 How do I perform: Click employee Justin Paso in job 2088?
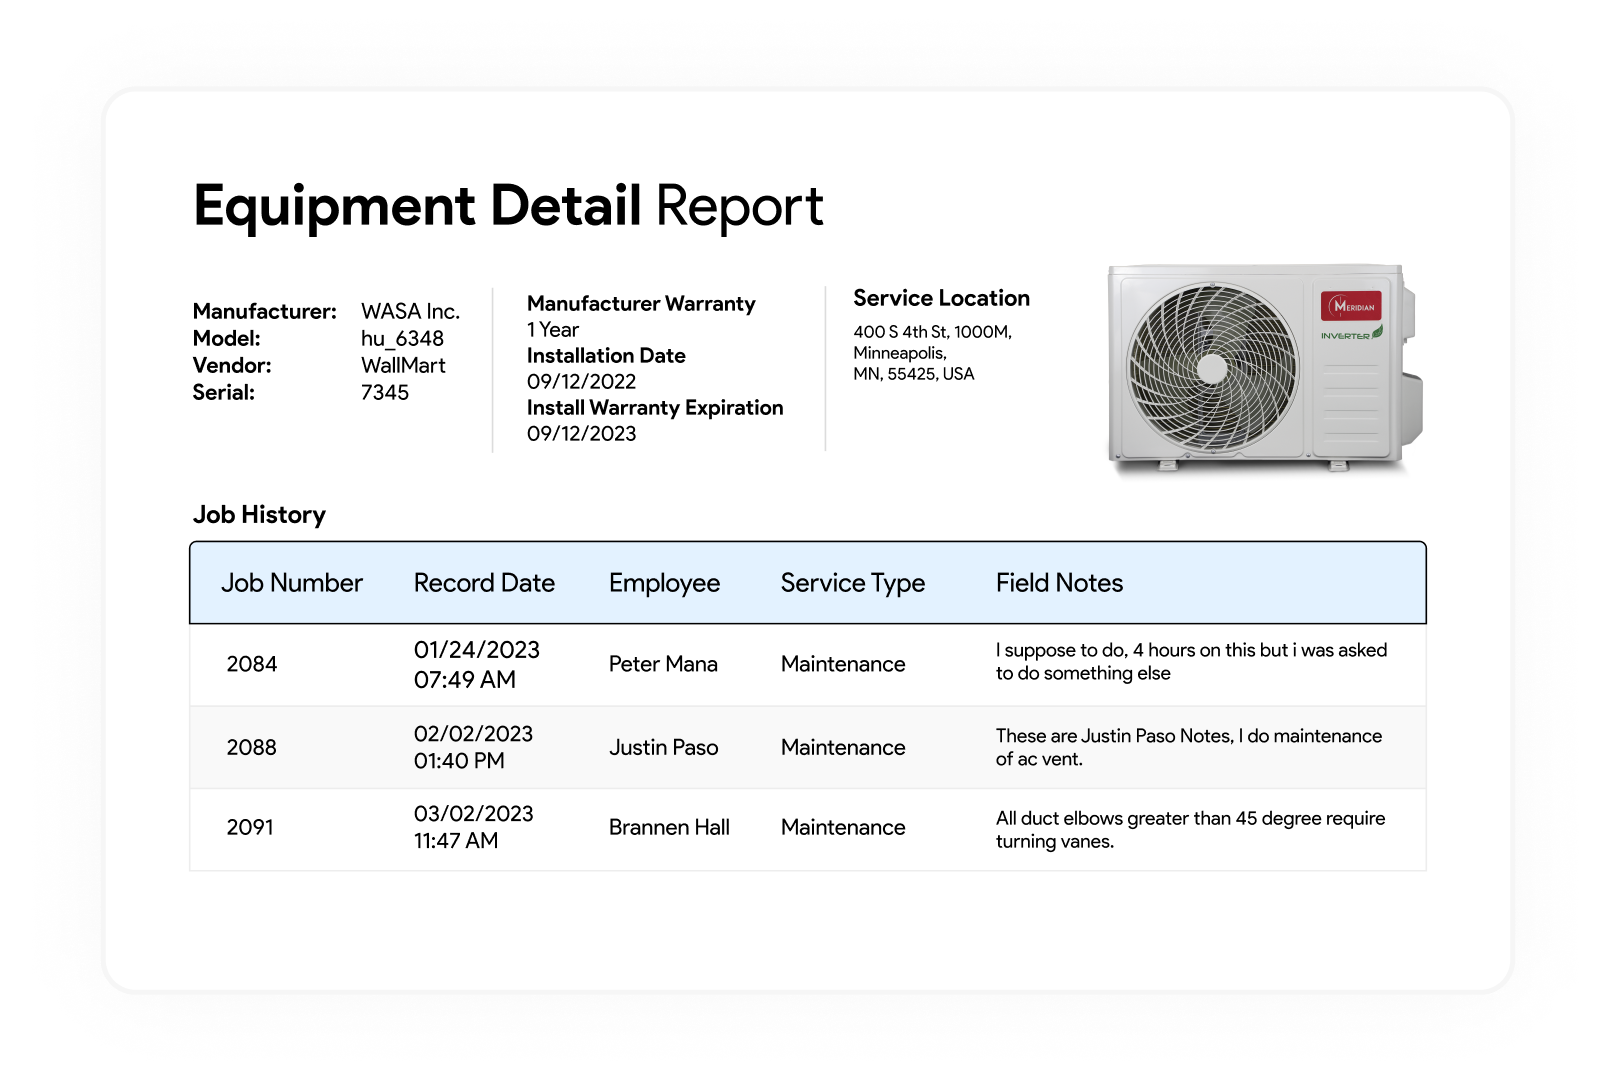click(663, 747)
